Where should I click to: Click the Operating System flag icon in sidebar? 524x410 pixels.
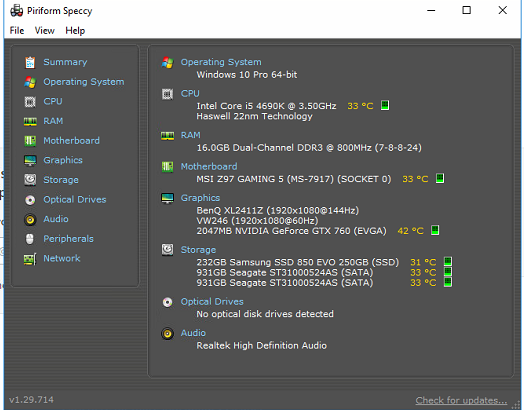point(30,82)
